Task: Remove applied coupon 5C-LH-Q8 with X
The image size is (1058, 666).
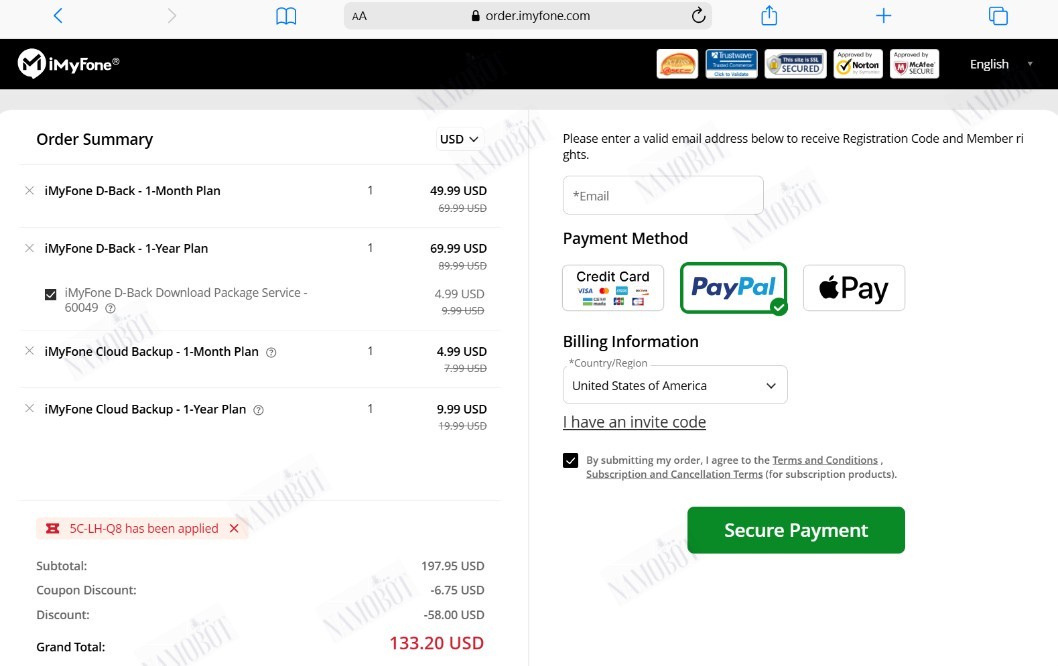Action: click(x=234, y=528)
